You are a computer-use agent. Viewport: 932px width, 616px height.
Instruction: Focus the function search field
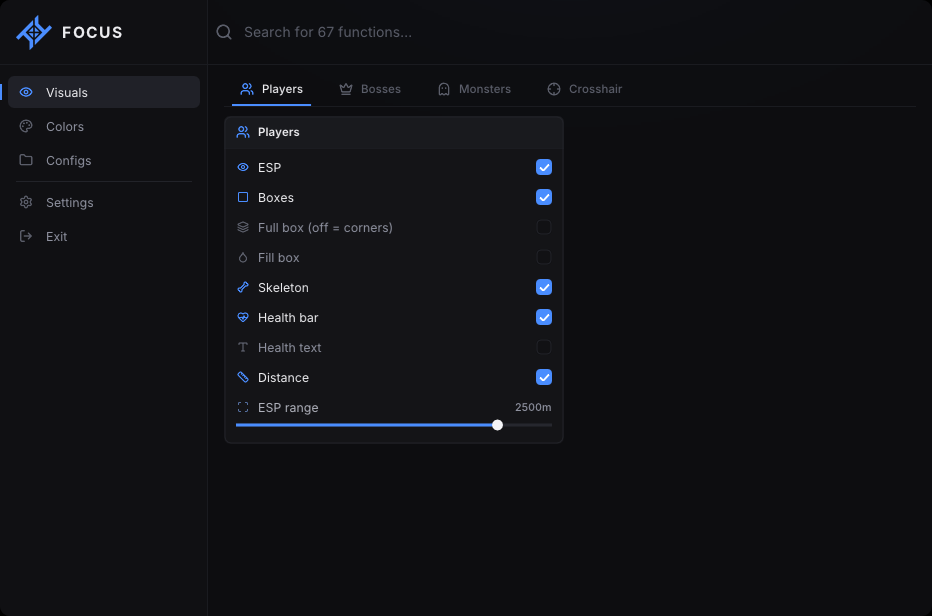pyautogui.click(x=569, y=32)
